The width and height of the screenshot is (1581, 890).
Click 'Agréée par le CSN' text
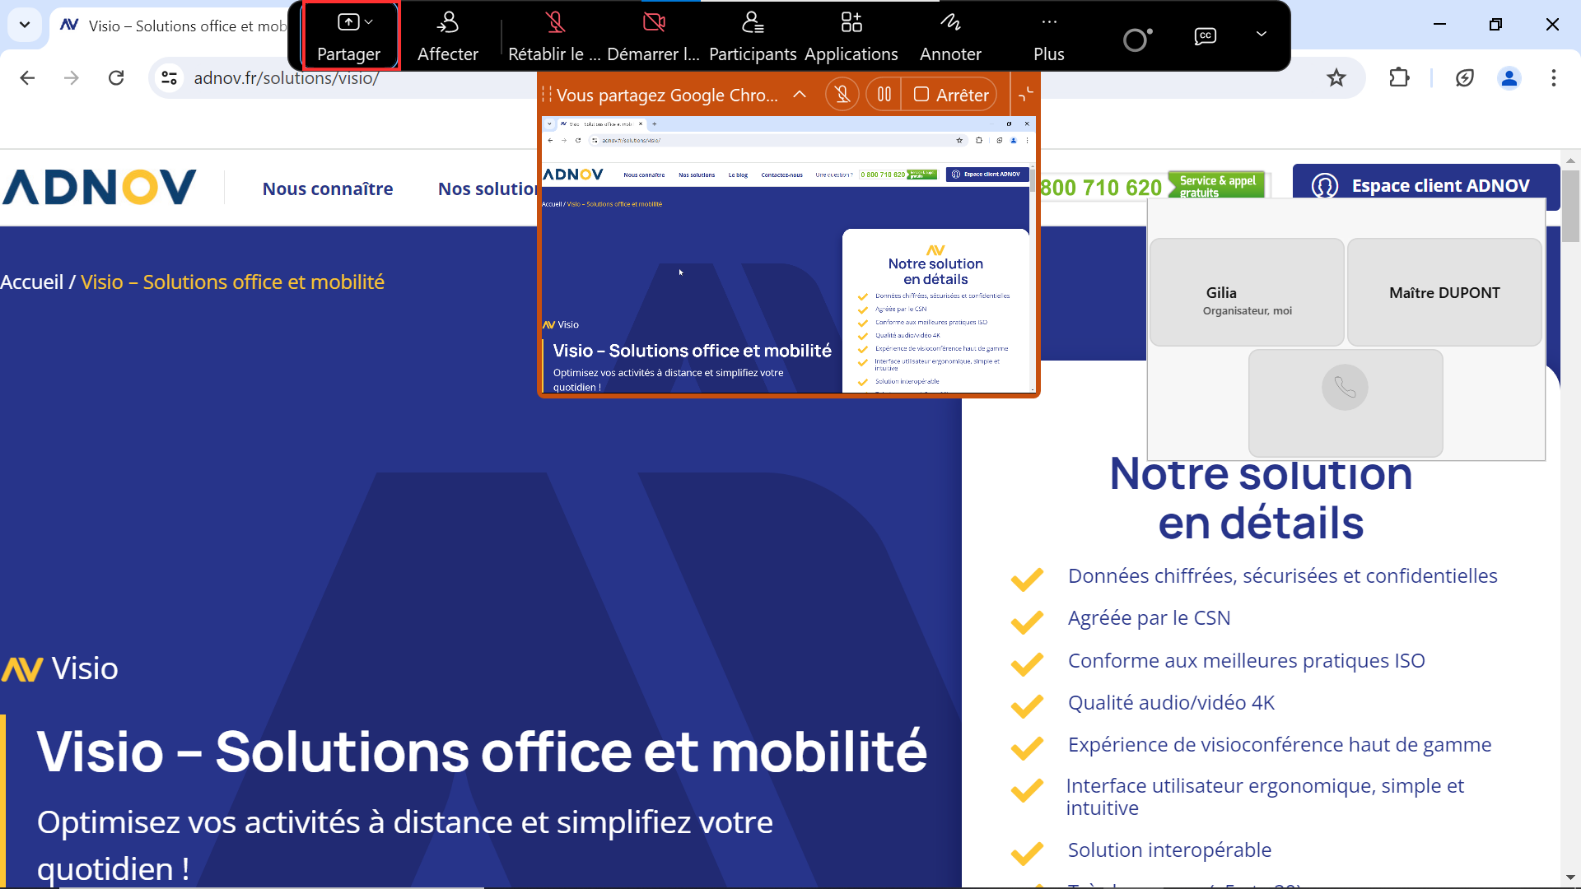pos(1149,618)
